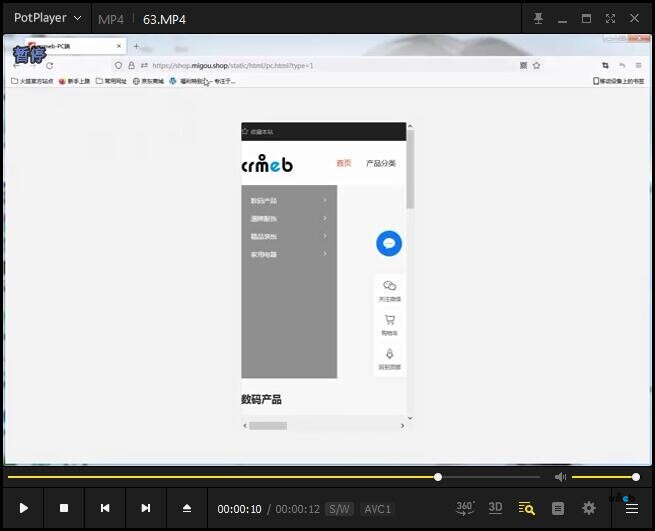Viewport: 655px width, 531px height.
Task: Open the QR code icon in address bar
Action: point(523,65)
